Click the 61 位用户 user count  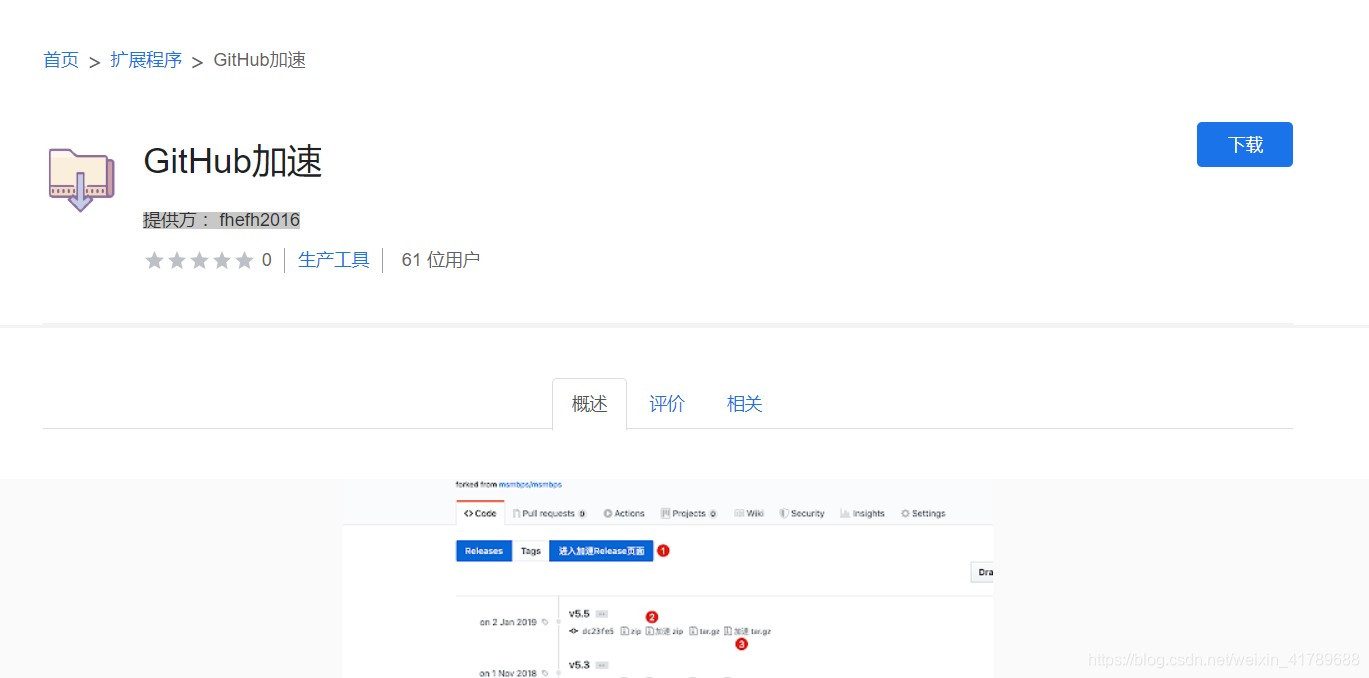(x=441, y=260)
